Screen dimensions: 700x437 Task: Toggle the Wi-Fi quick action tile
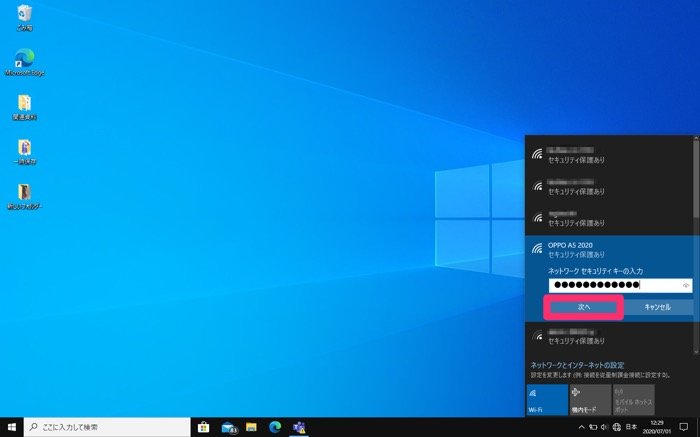point(547,400)
